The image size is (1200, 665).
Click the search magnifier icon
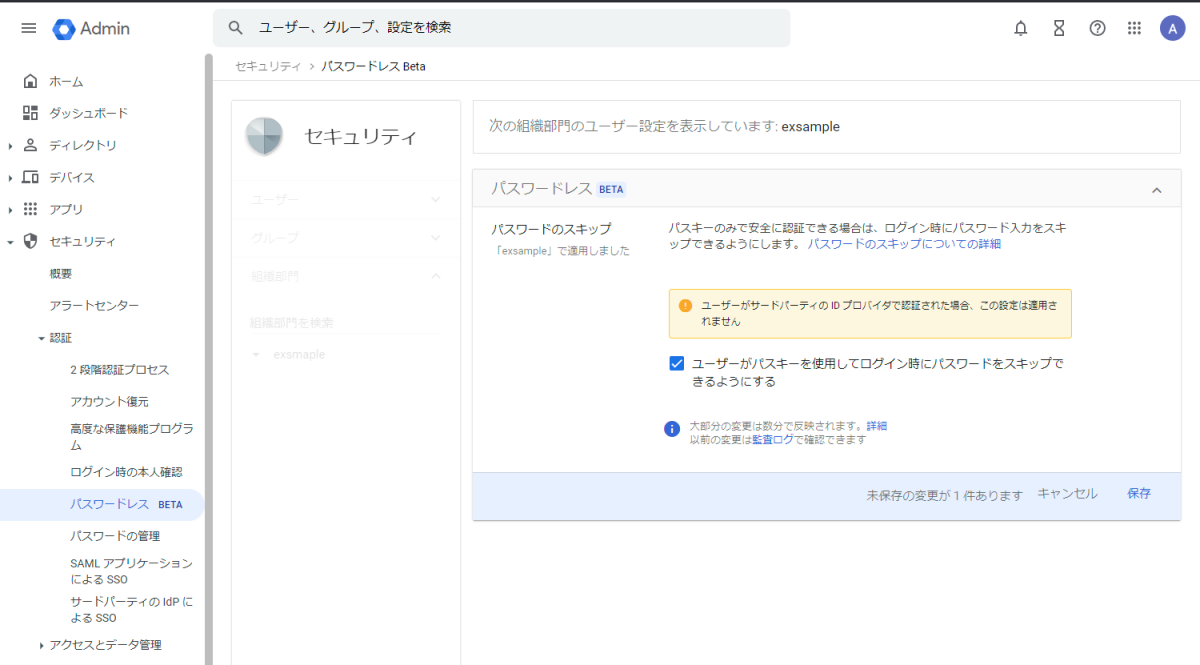tap(236, 28)
